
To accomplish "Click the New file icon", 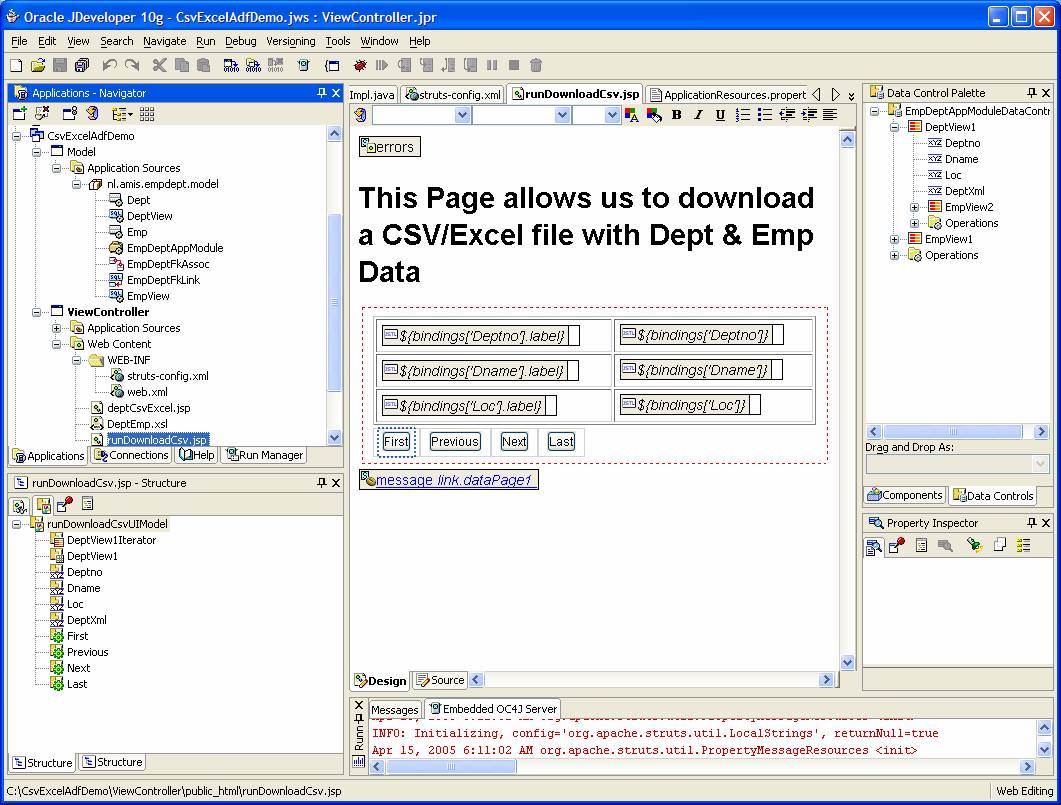I will click(16, 65).
